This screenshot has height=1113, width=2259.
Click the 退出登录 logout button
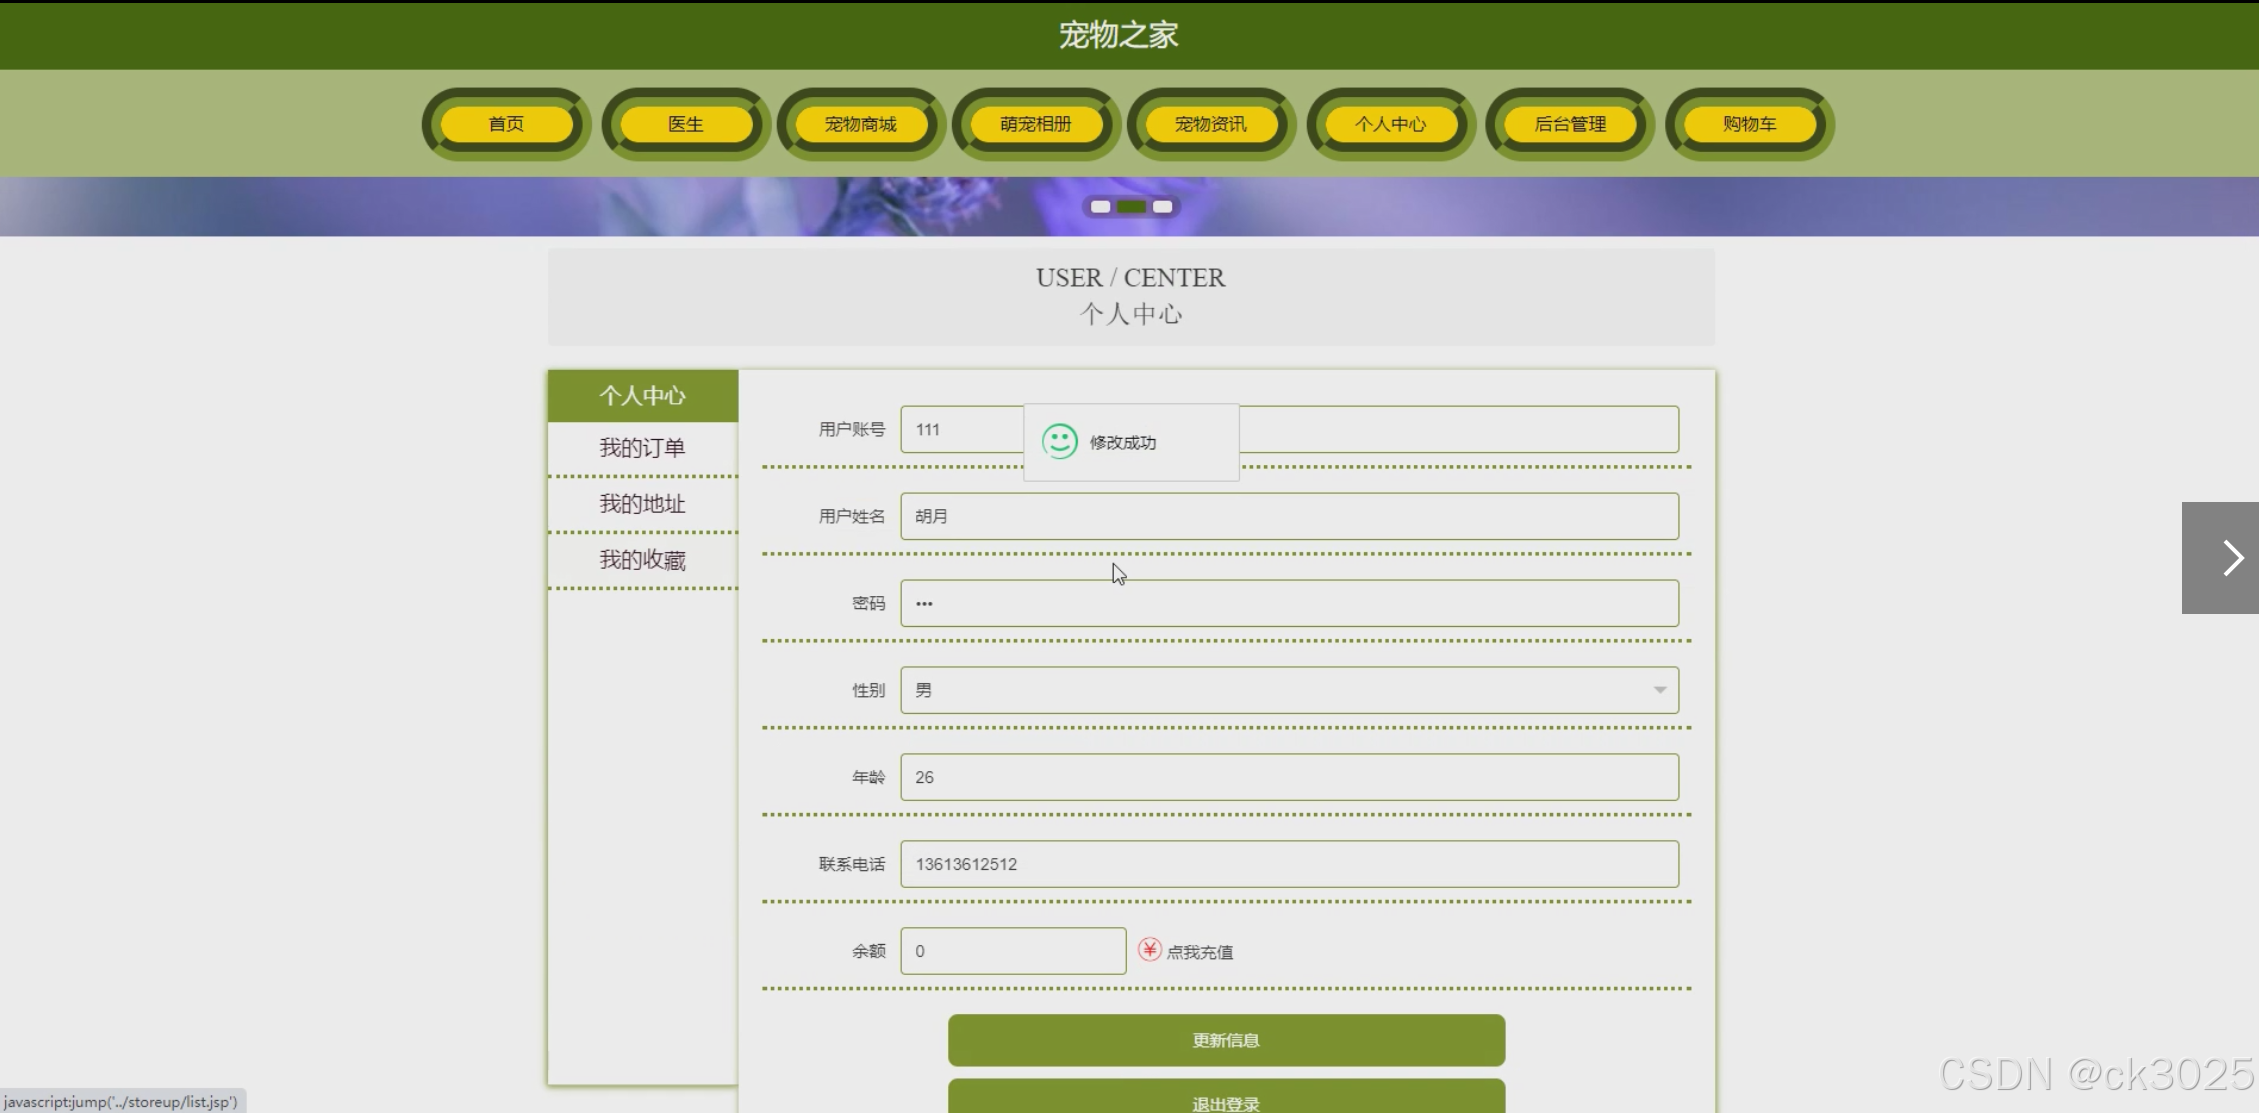[x=1226, y=1099]
